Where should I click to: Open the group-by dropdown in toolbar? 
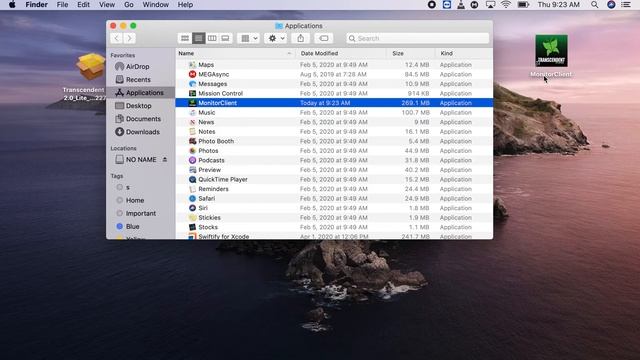[249, 38]
